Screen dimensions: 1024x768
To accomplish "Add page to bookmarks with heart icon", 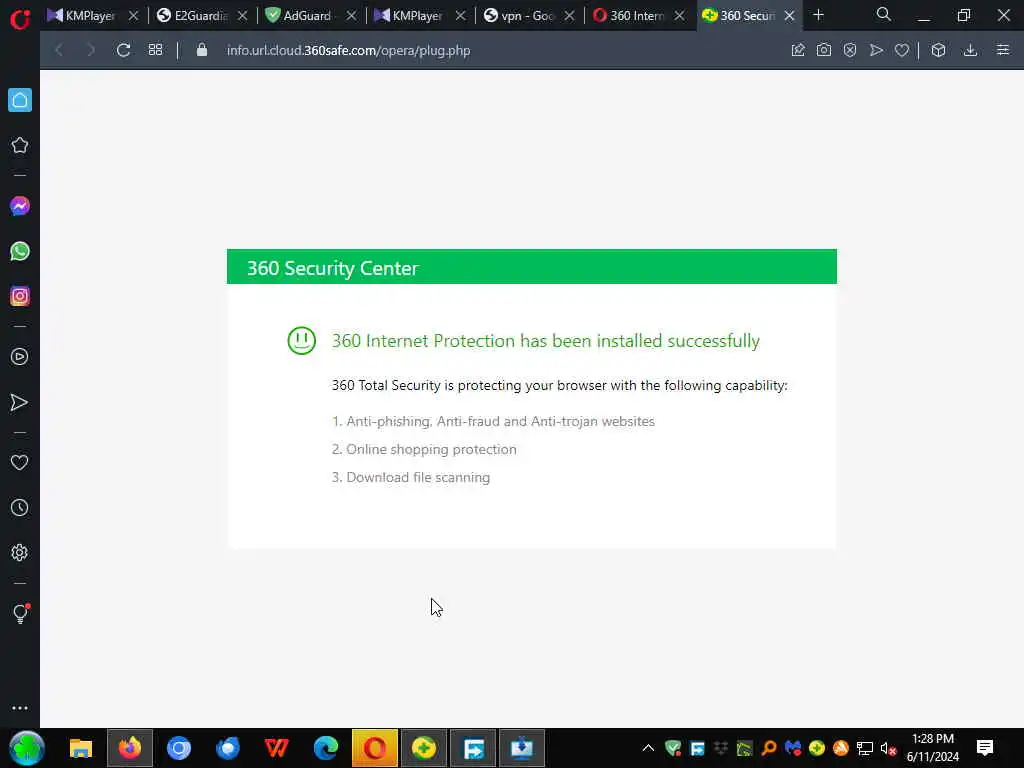I will 902,50.
